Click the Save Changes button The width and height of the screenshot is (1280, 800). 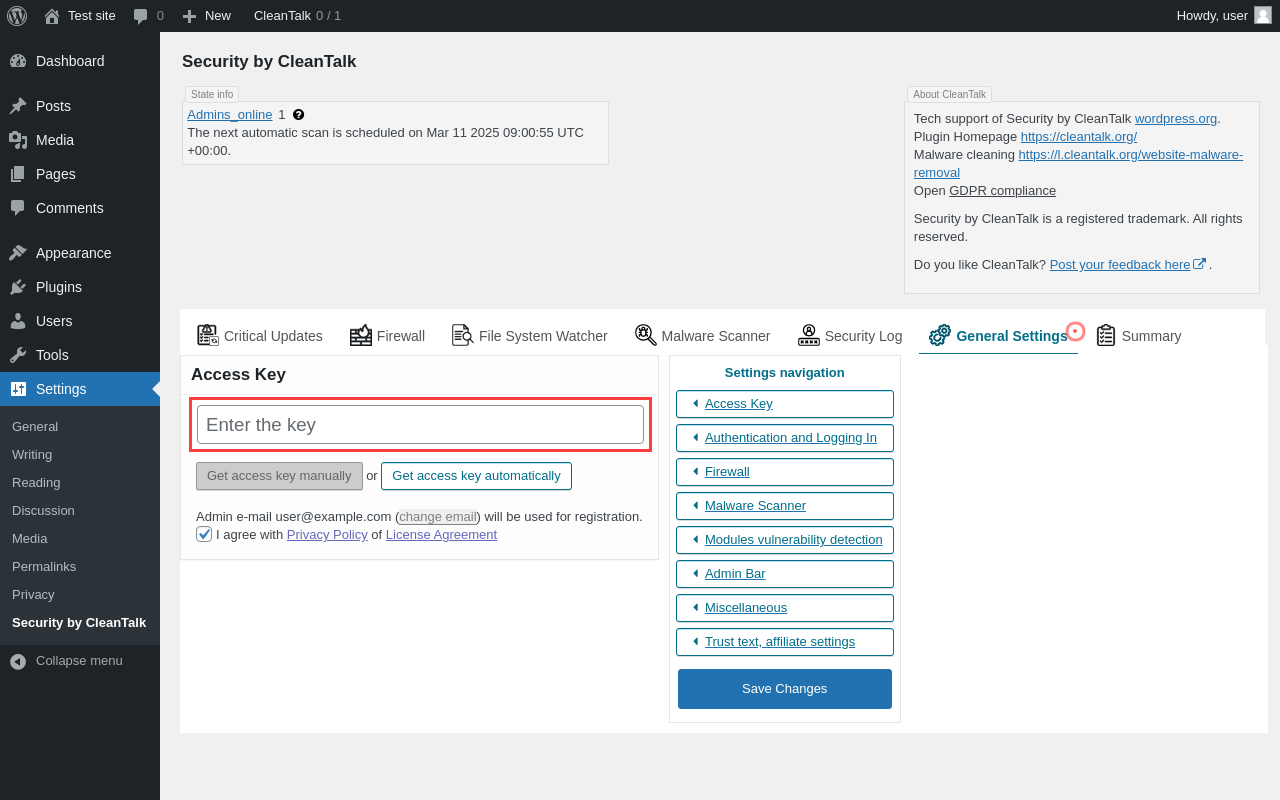[785, 689]
